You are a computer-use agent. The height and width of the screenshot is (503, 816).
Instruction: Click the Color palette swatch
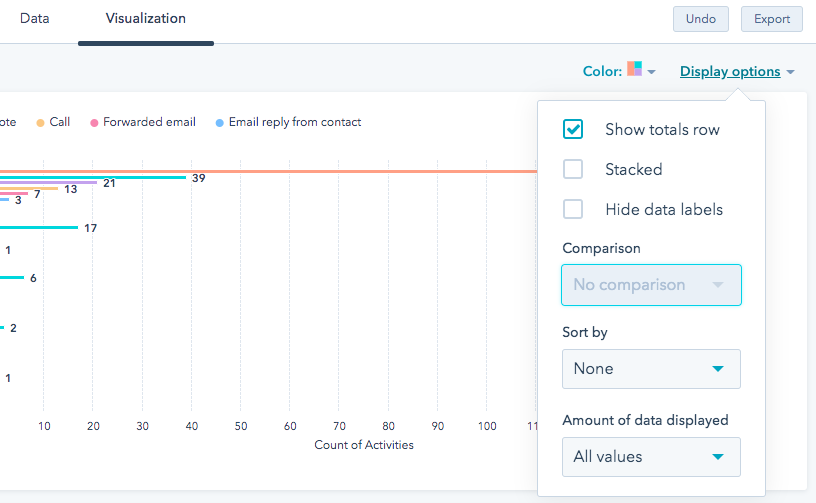point(634,69)
